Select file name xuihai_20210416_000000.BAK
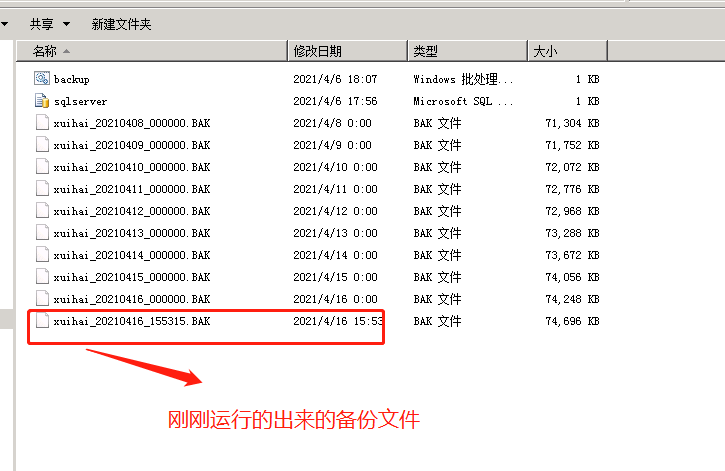The image size is (725, 471). pos(132,299)
